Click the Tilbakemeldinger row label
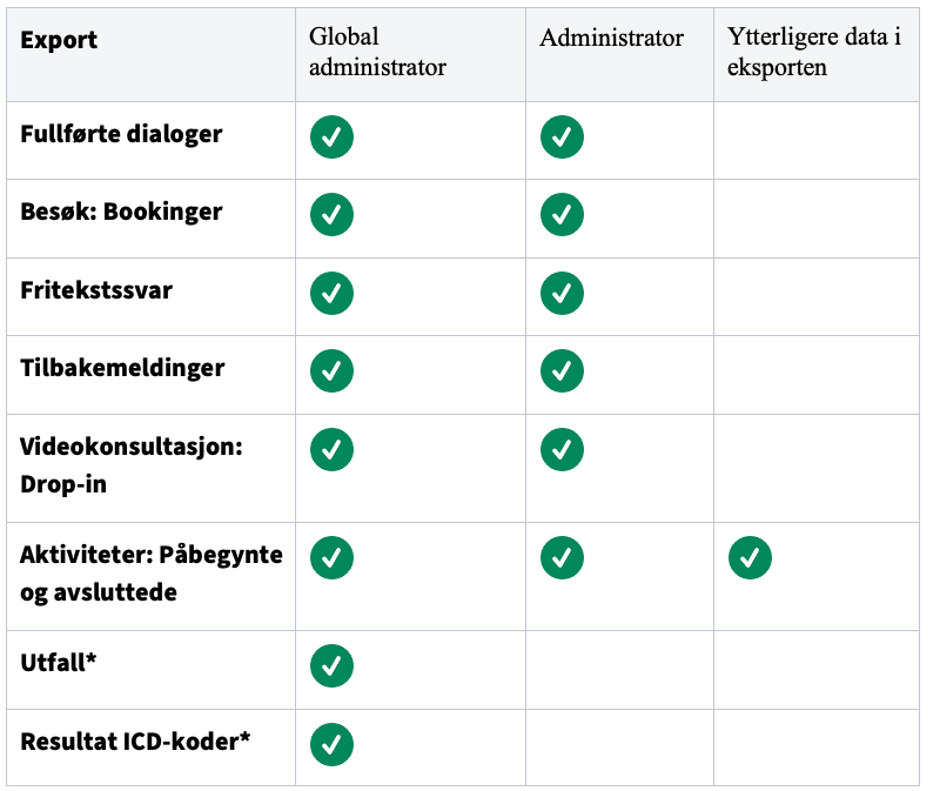Screen dimensions: 941x791 click(x=122, y=367)
